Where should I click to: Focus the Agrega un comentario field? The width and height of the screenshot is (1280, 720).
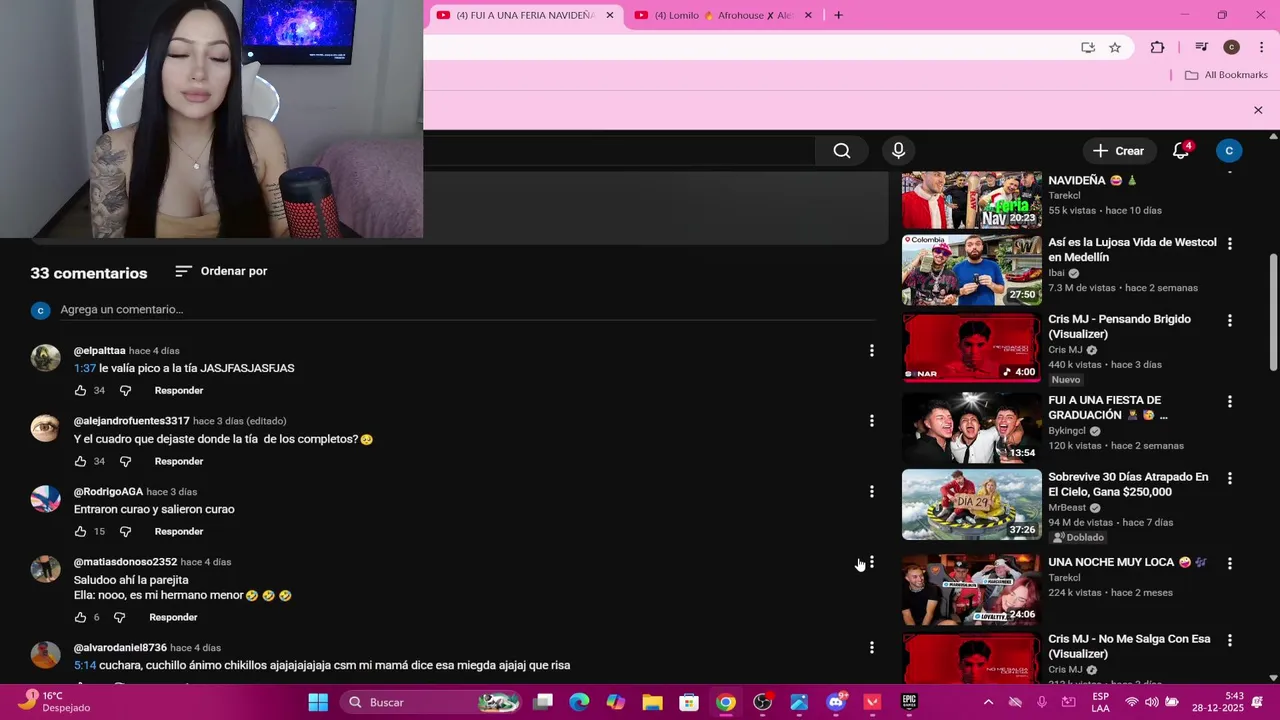(468, 310)
